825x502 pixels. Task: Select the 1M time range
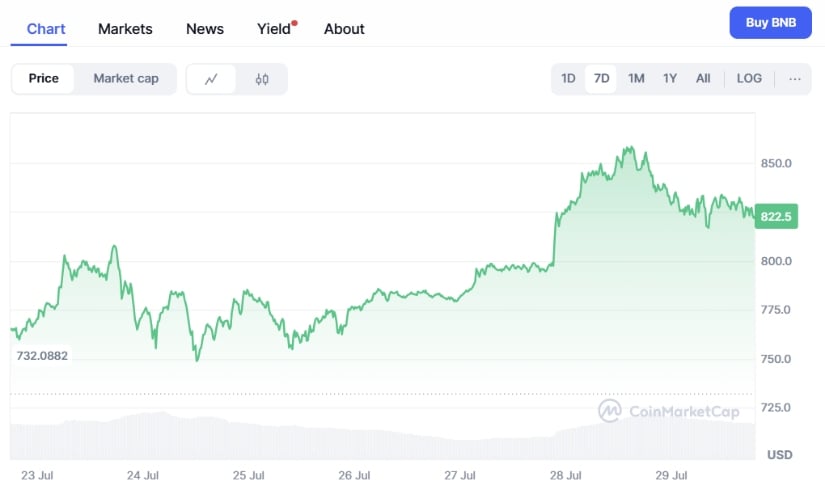pos(636,79)
